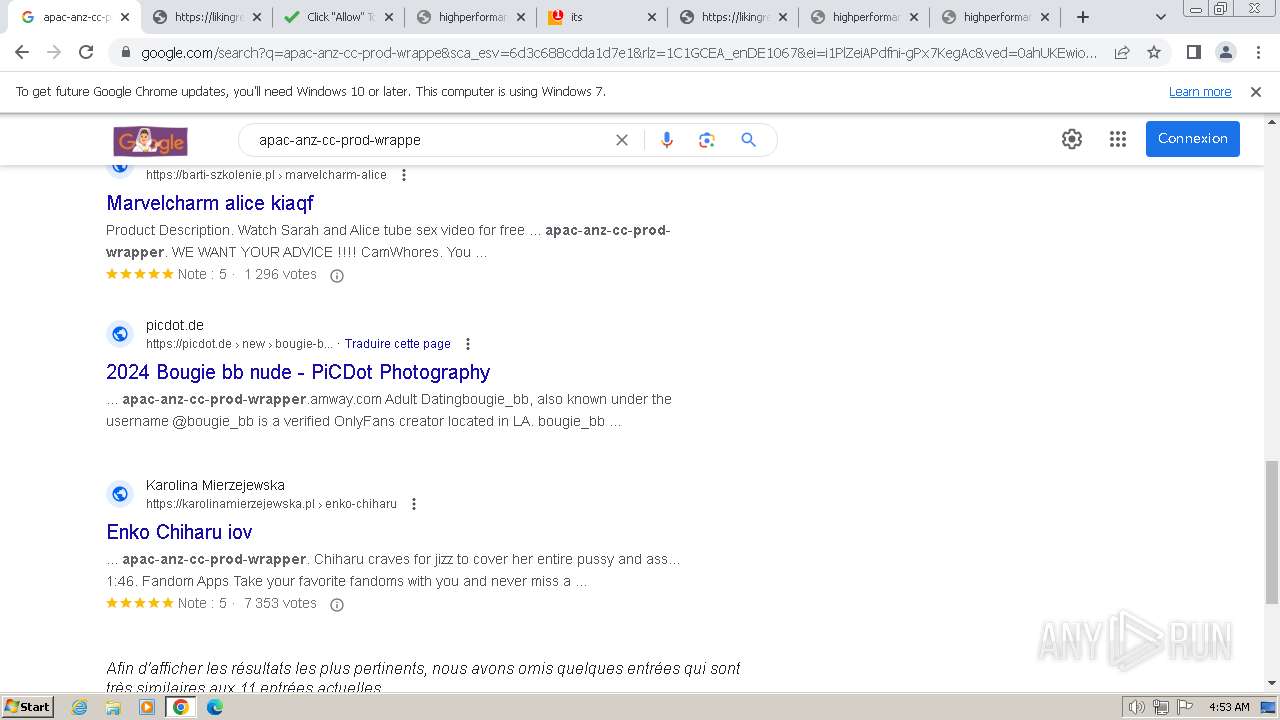Image resolution: width=1280 pixels, height=720 pixels.
Task: Dismiss the Chrome update notification bar
Action: click(x=1256, y=92)
